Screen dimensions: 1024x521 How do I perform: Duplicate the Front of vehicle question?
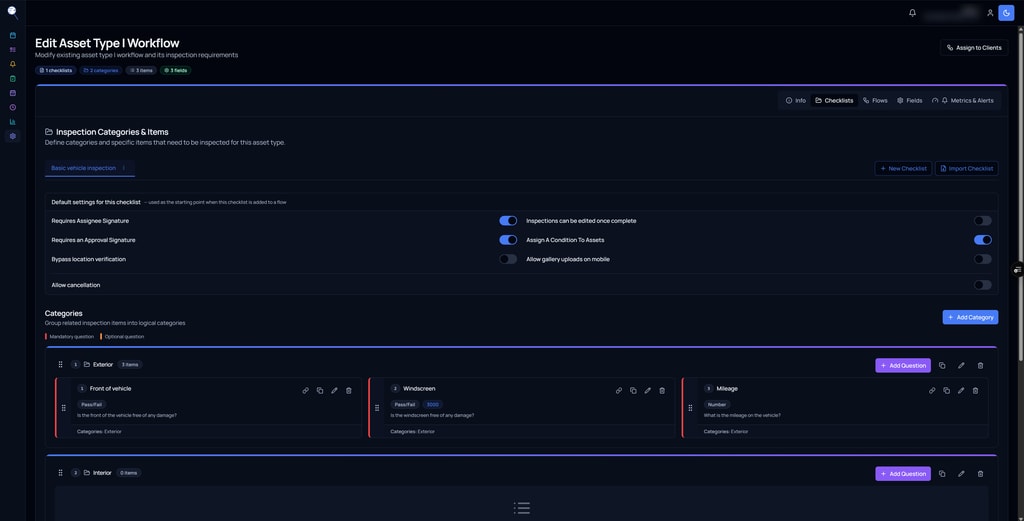coord(320,390)
